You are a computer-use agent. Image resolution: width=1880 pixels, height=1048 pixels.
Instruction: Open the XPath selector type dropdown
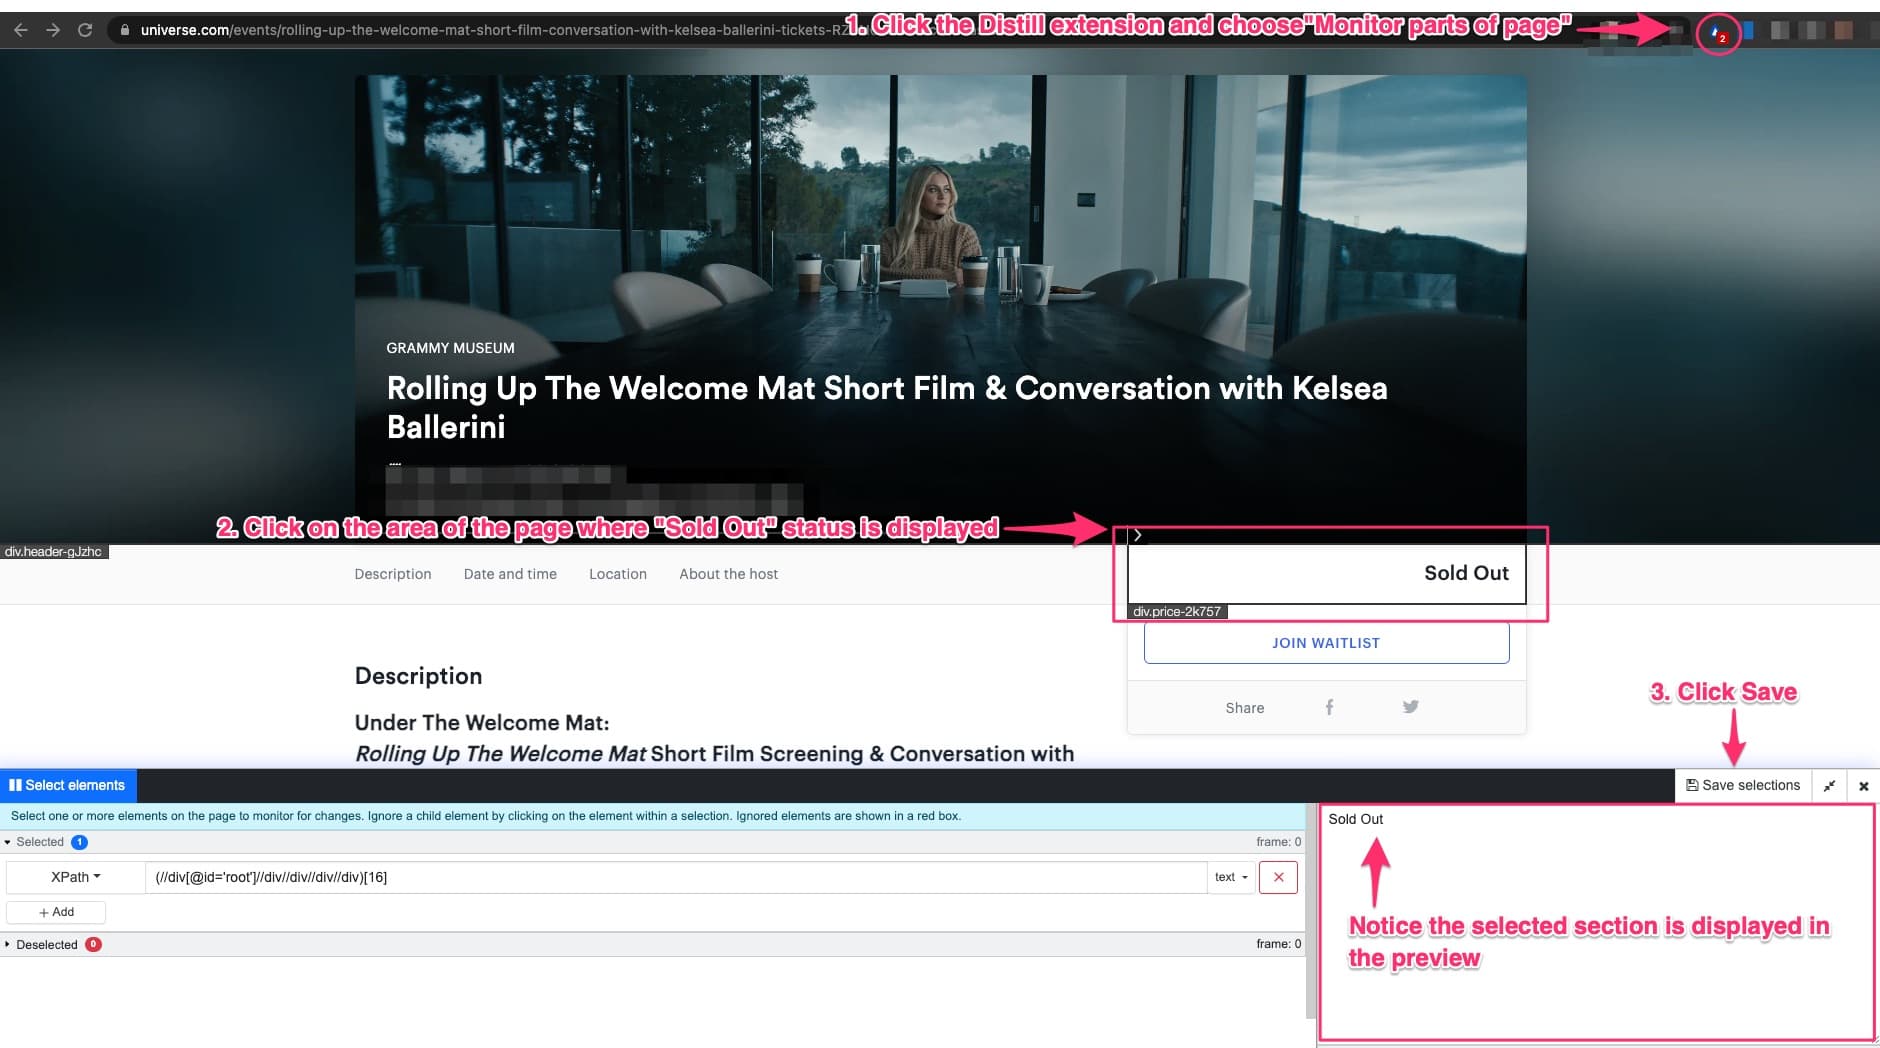point(75,877)
